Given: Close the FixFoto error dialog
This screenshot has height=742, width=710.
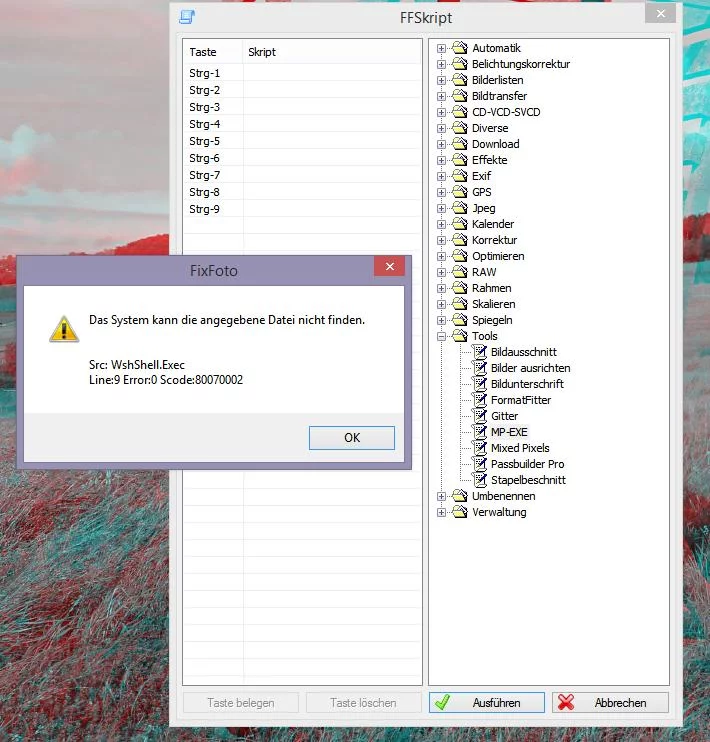Looking at the screenshot, I should (x=390, y=266).
